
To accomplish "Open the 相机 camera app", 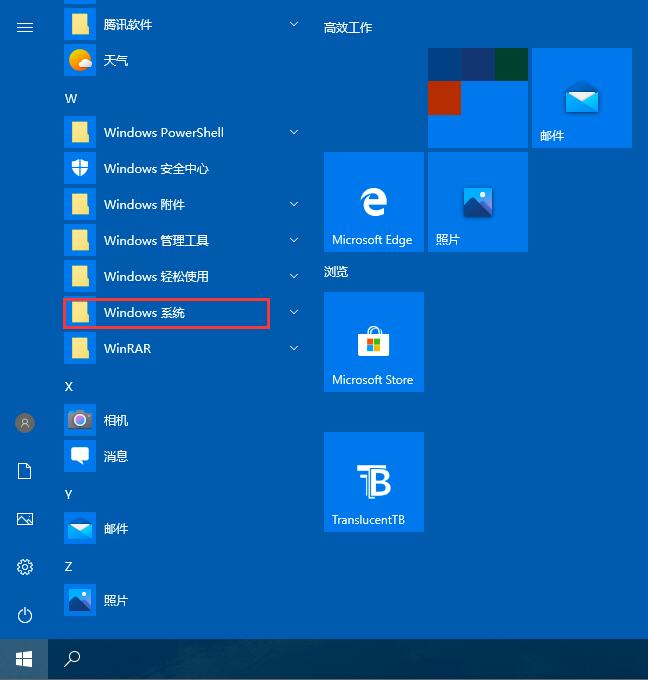I will (116, 421).
